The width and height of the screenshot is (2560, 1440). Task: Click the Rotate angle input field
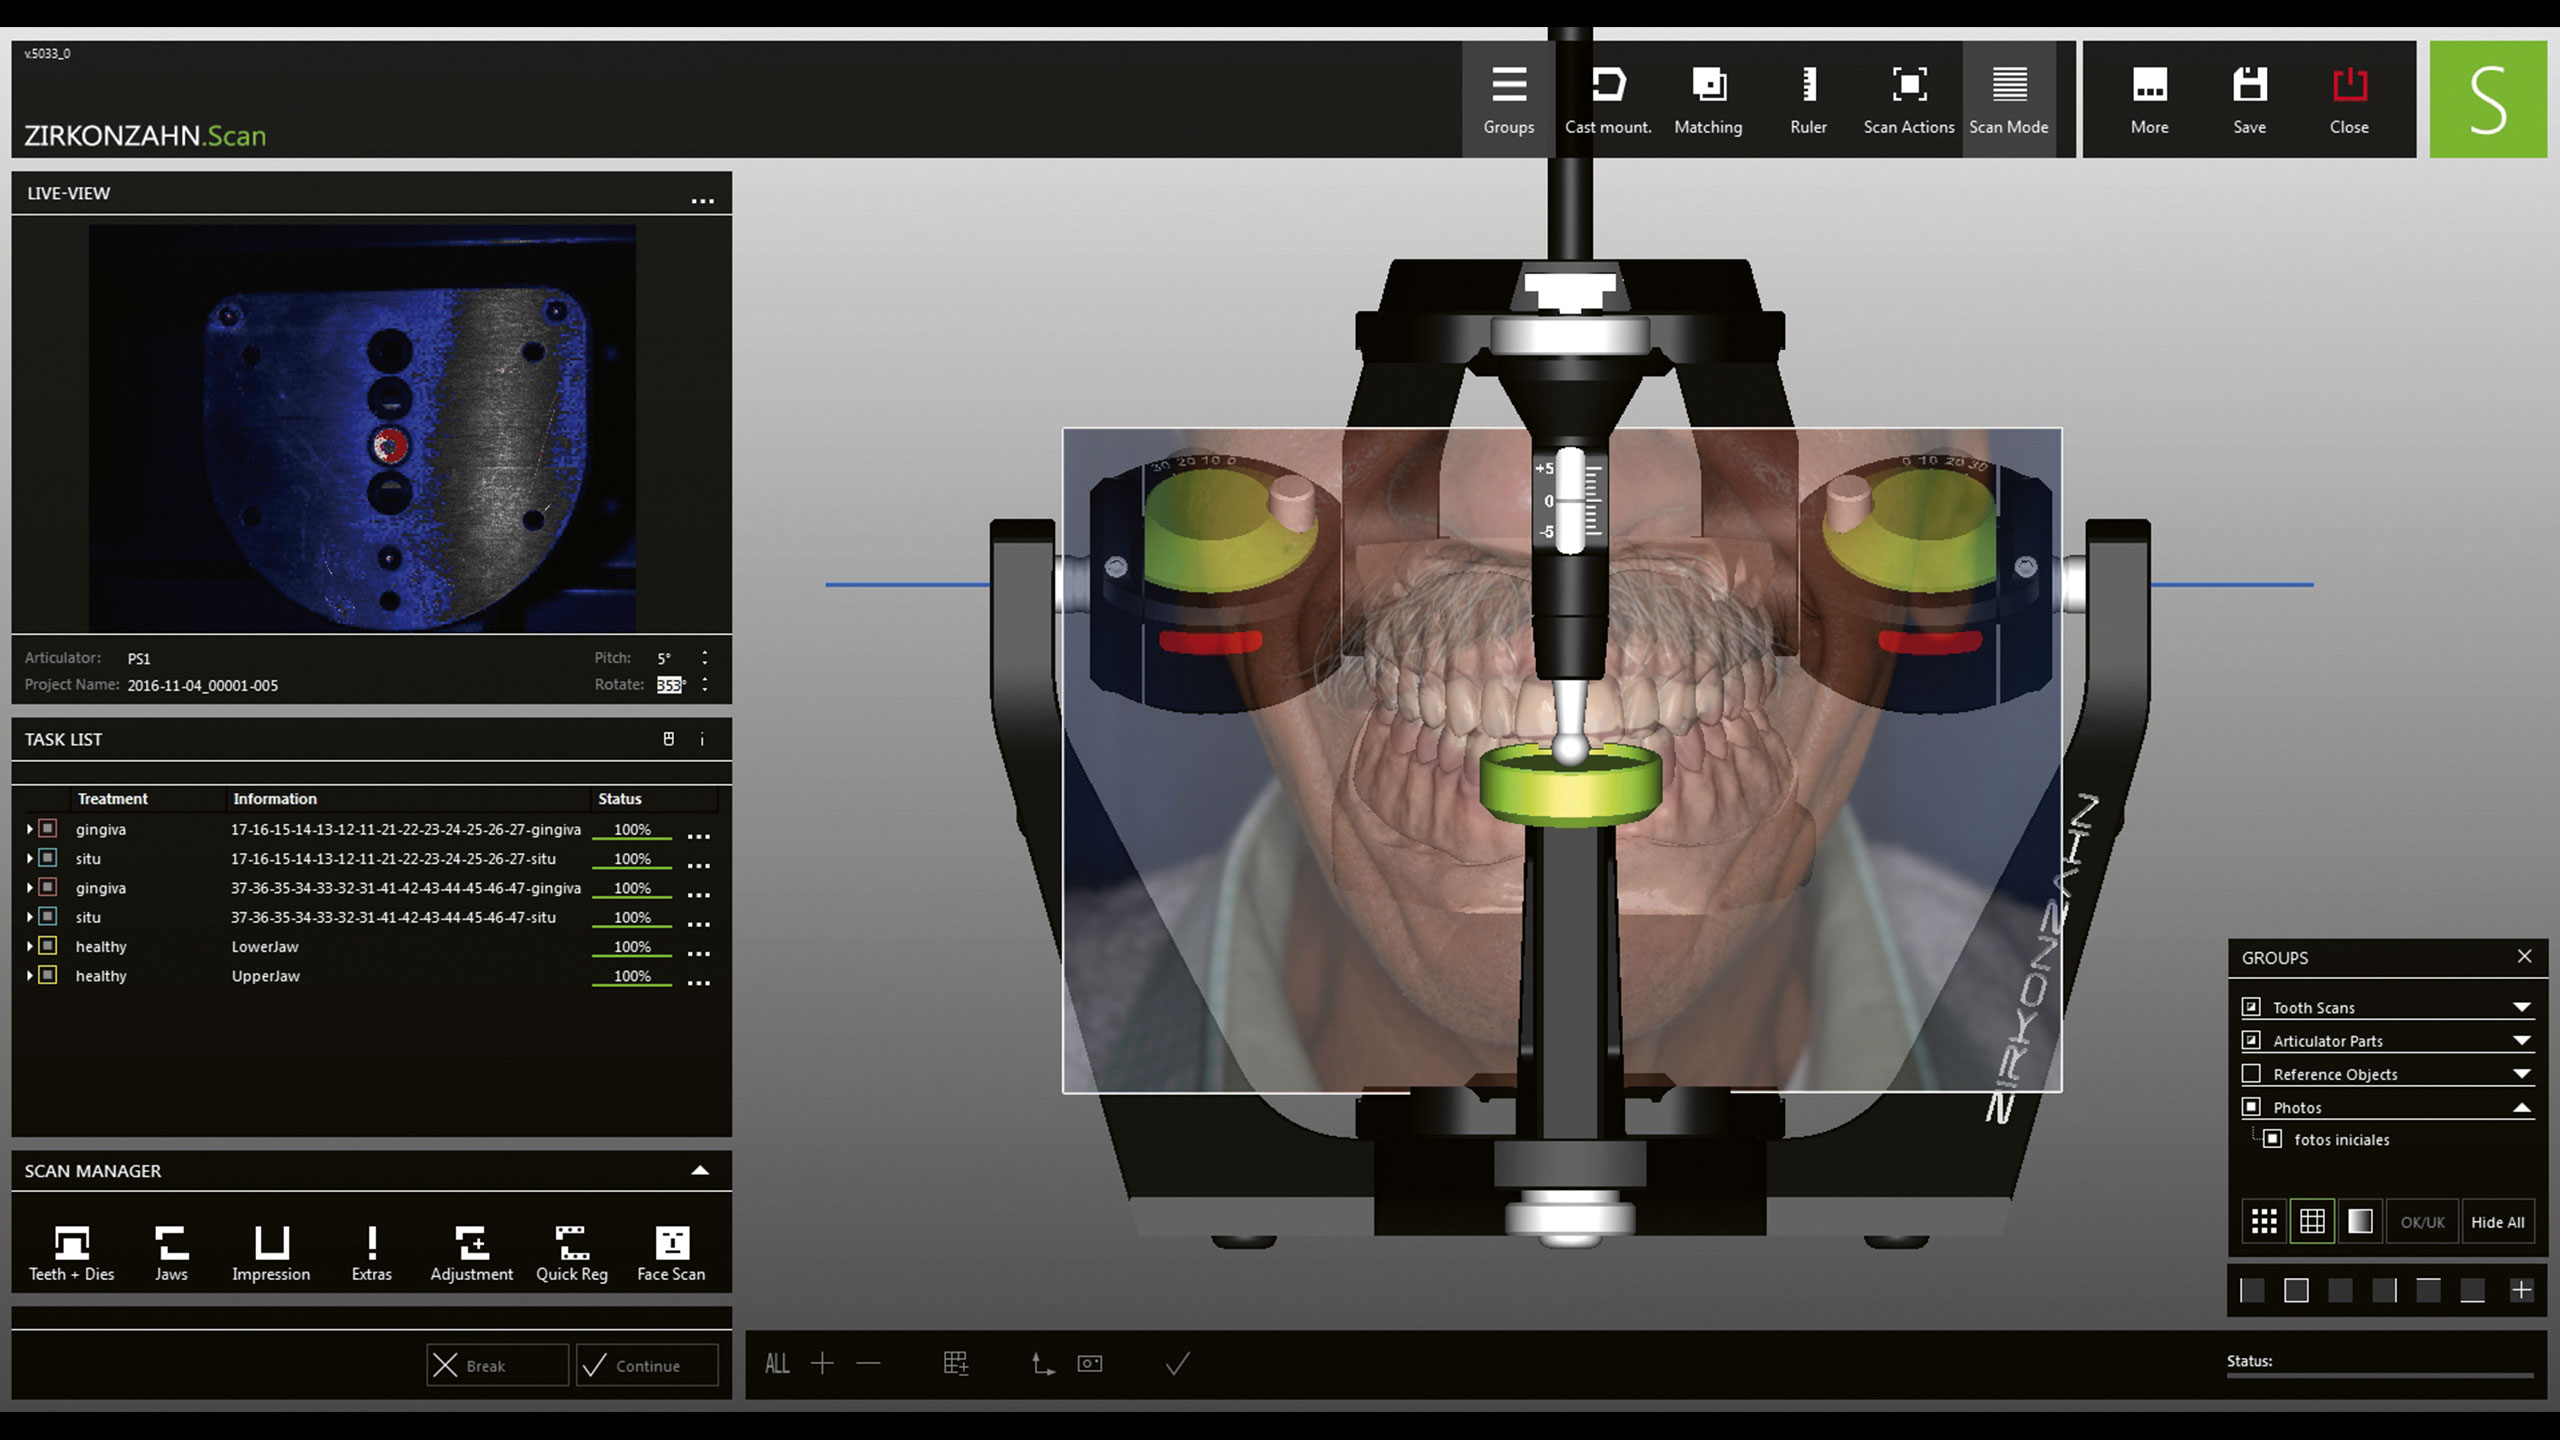[x=669, y=685]
